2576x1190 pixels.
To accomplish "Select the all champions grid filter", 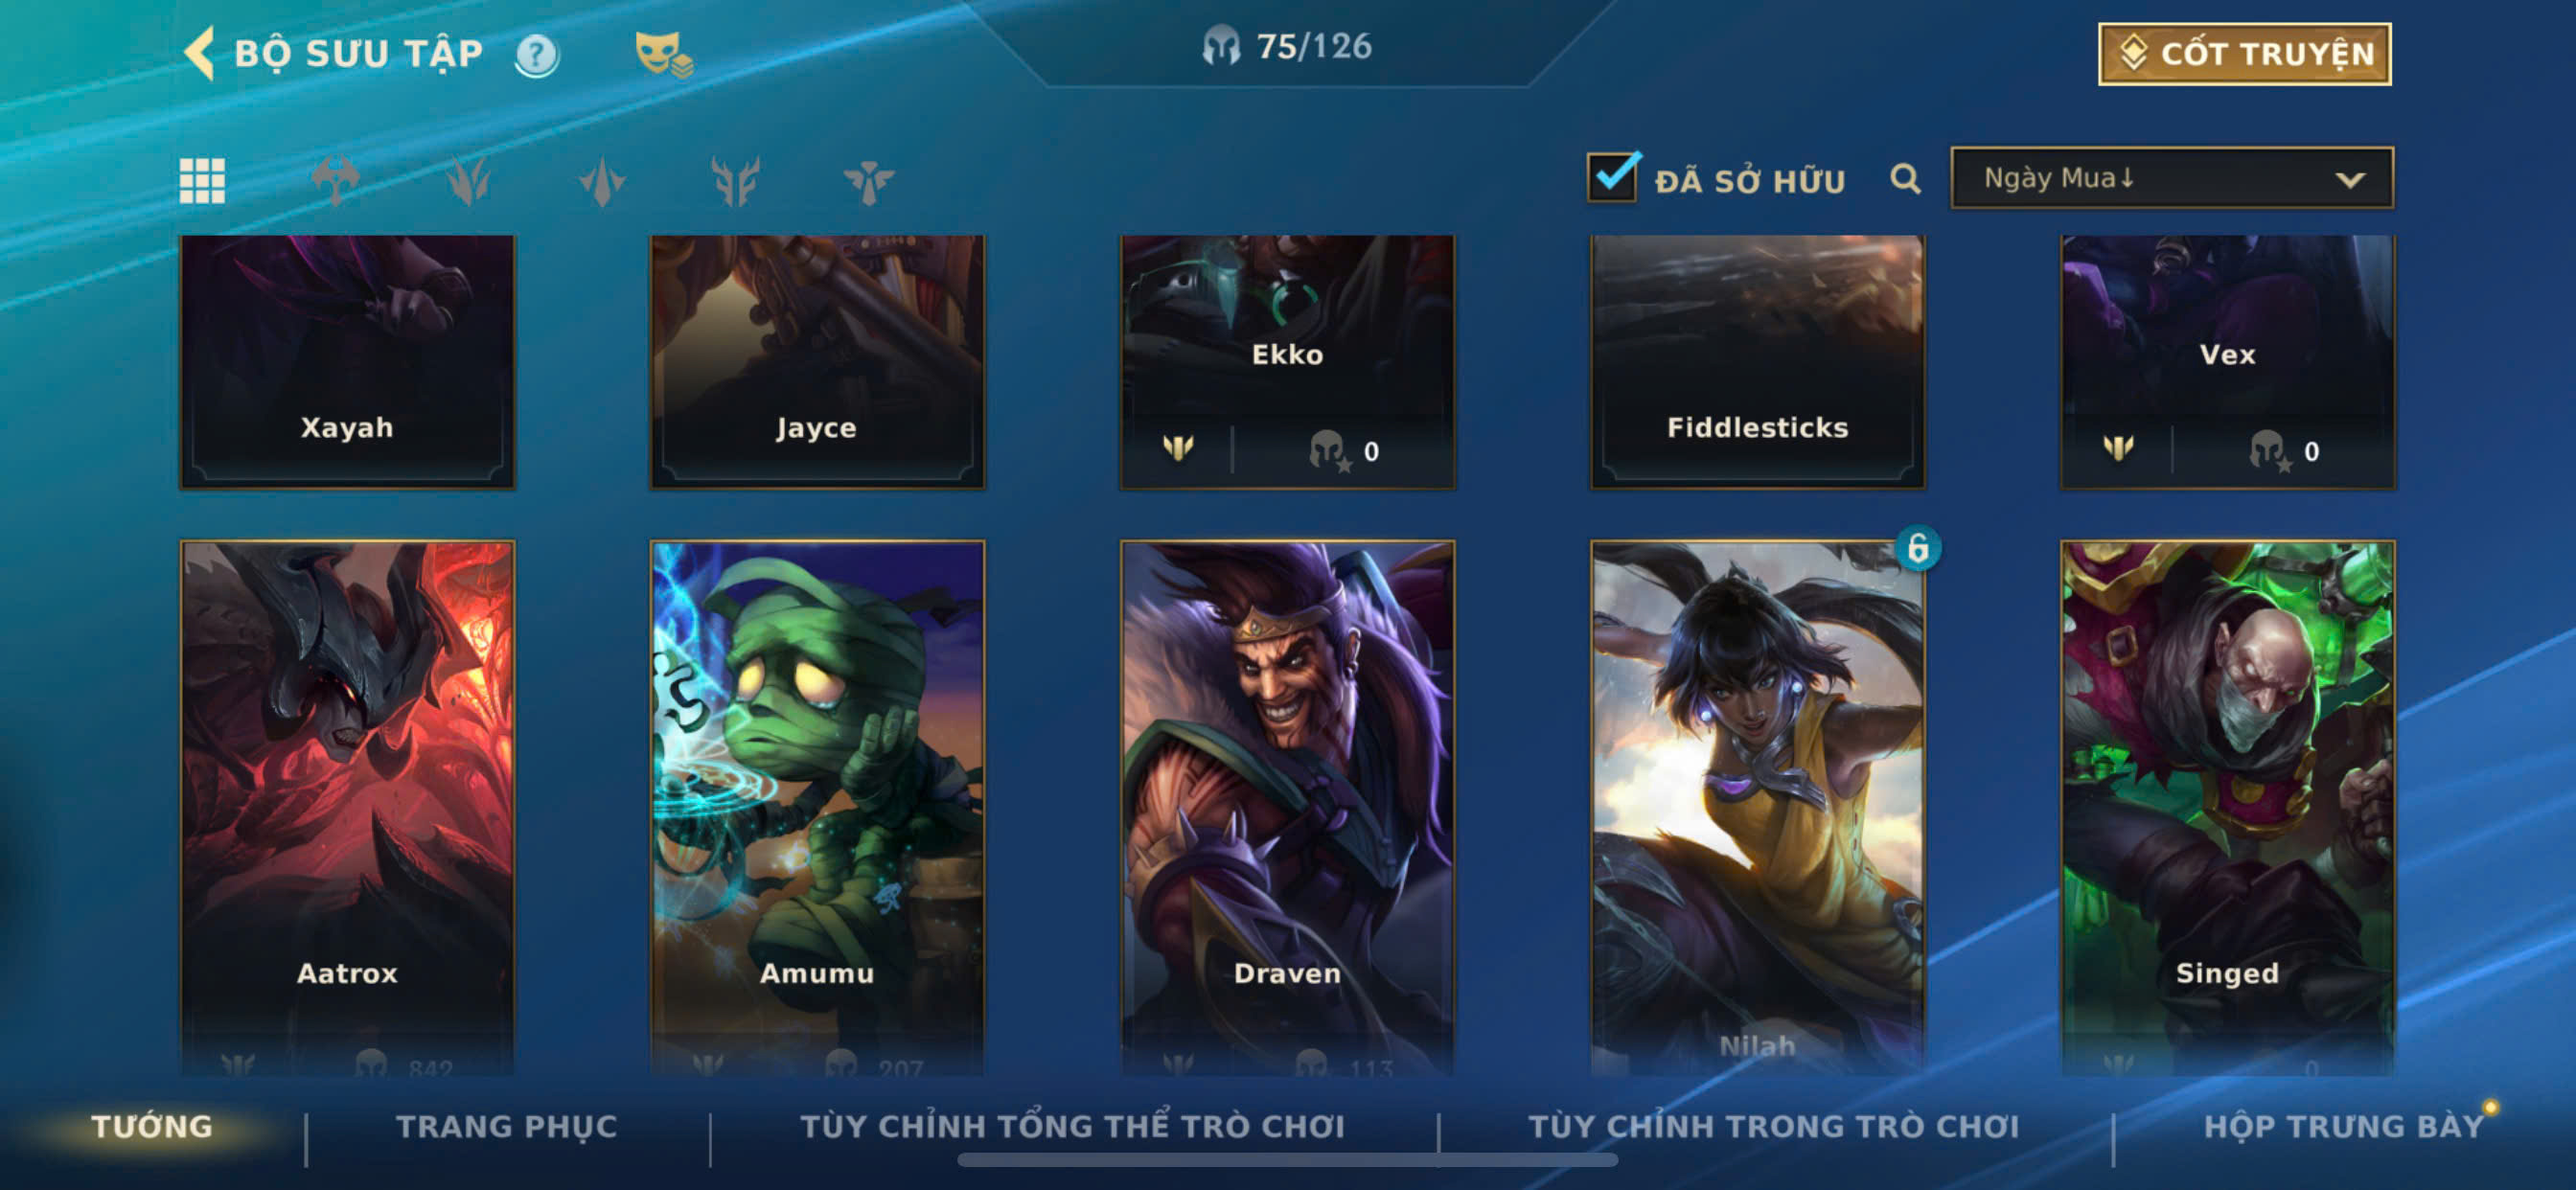I will click(x=202, y=181).
